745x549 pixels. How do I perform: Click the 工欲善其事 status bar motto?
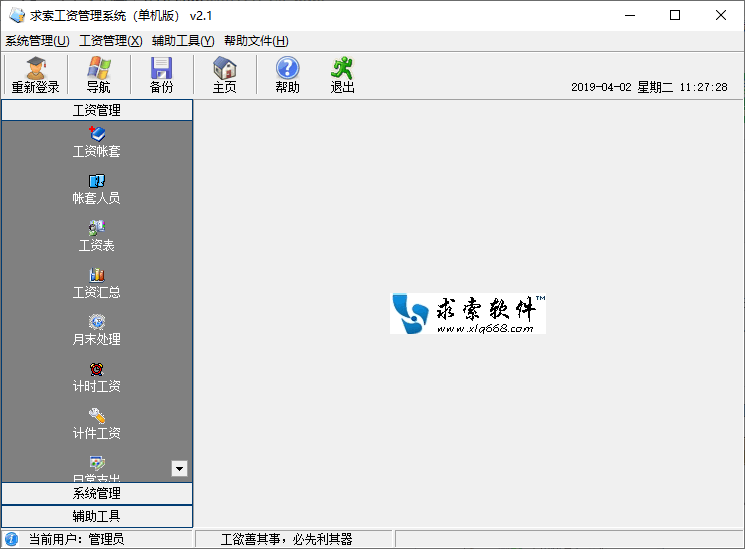coord(287,539)
